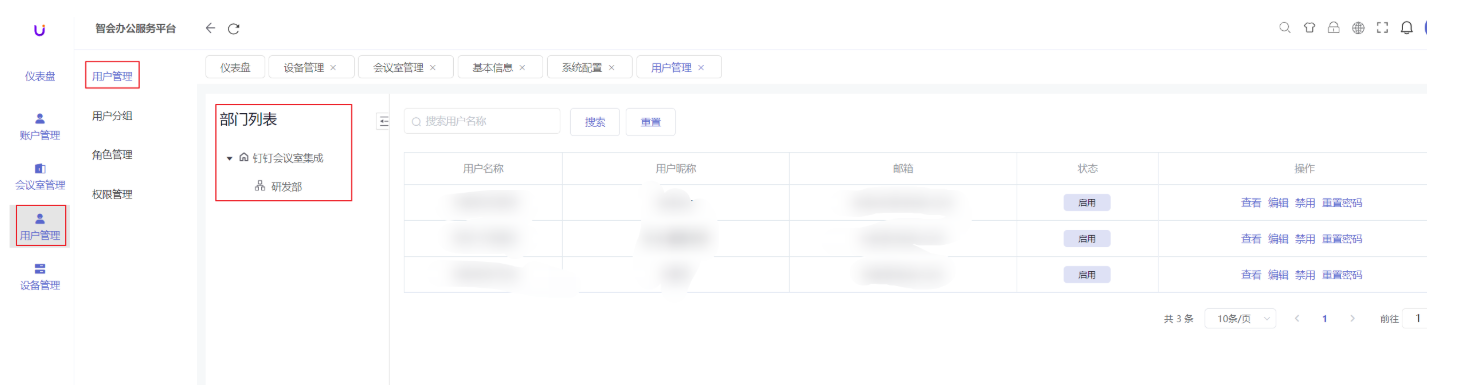
Task: Close the 基本信息 tab
Action: tap(522, 68)
